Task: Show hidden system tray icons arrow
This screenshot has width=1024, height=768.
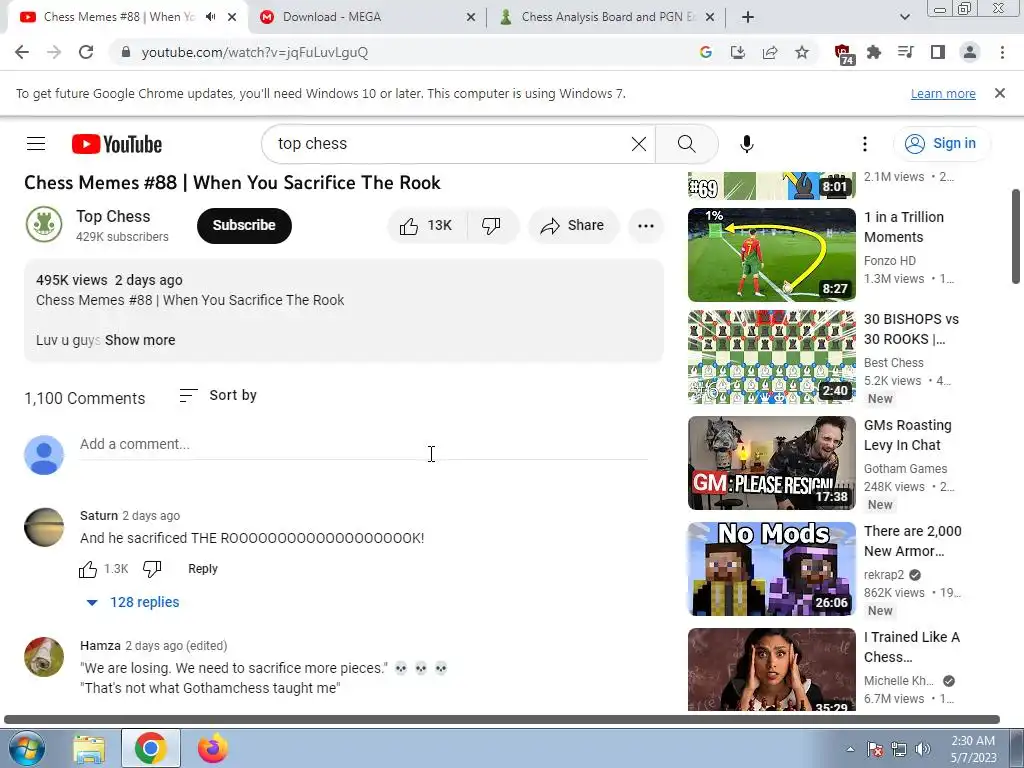Action: click(850, 749)
